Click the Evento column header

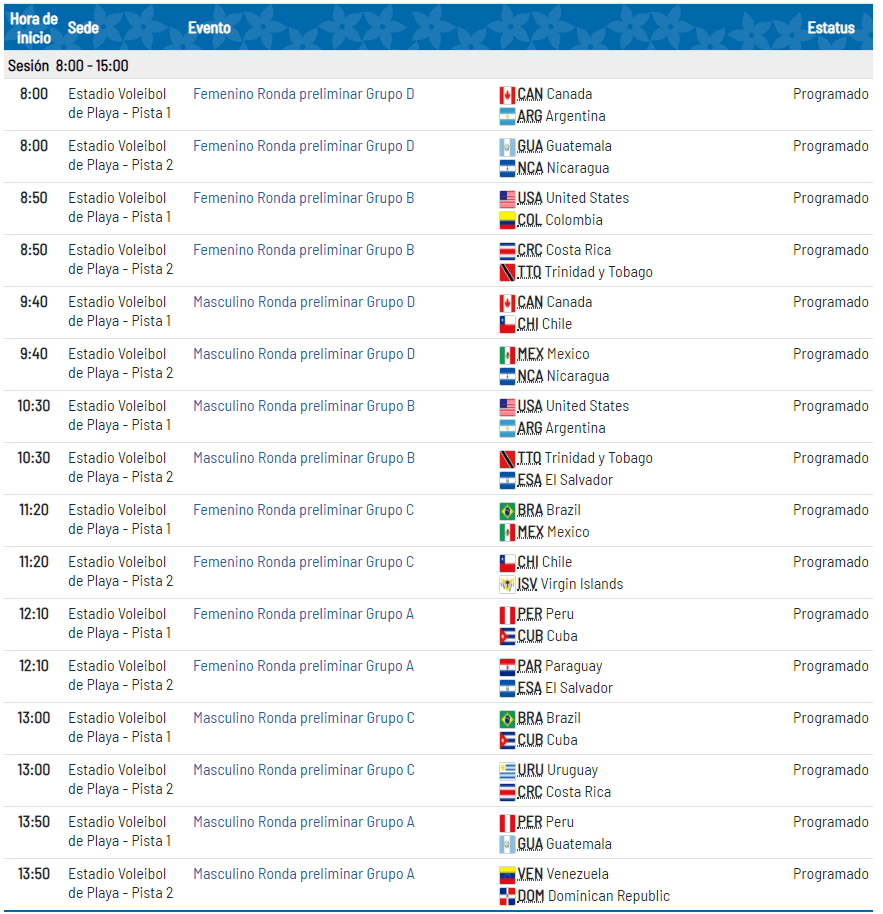tap(209, 28)
